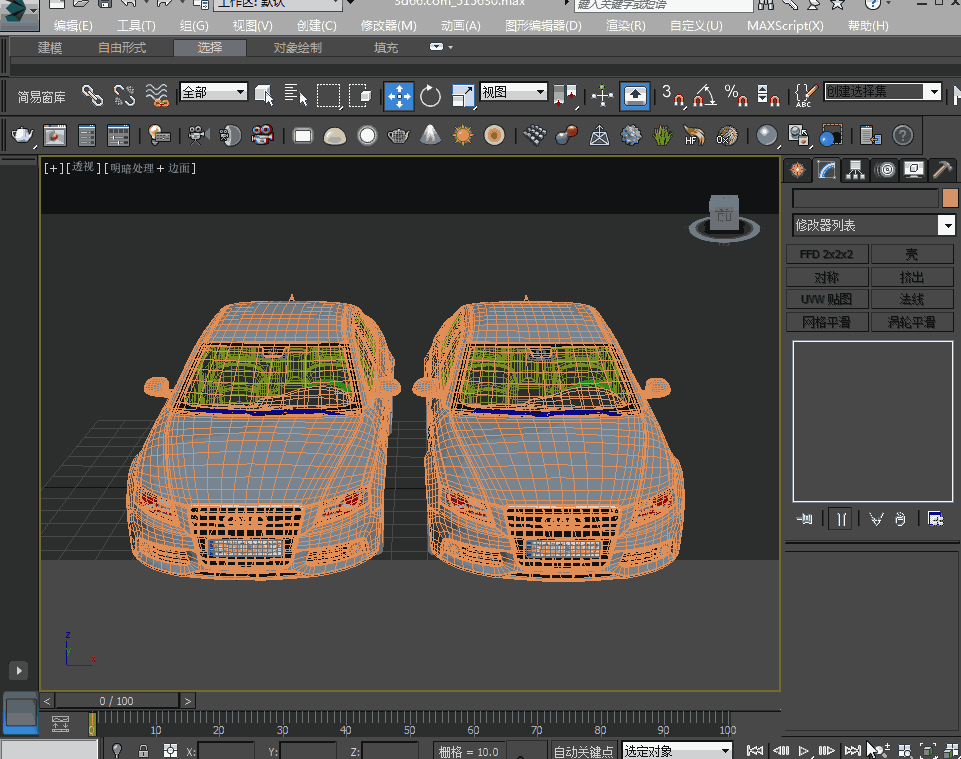Viewport: 961px width, 759px height.
Task: Apply the FFD 2x2x2 modifier button
Action: pos(826,254)
